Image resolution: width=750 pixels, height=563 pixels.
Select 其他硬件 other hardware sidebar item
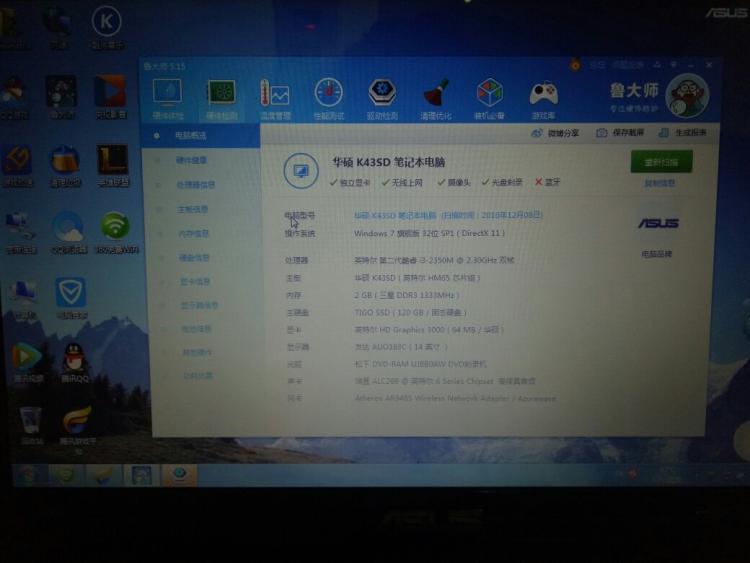click(x=197, y=353)
